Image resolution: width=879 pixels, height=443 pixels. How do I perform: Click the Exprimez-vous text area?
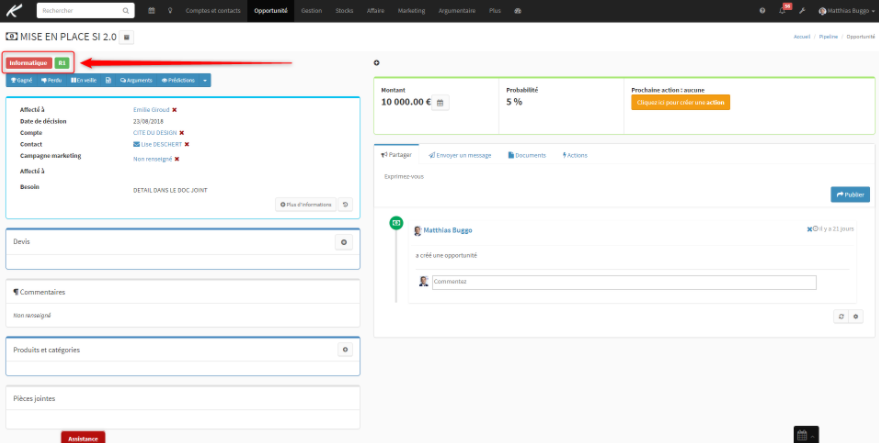624,176
